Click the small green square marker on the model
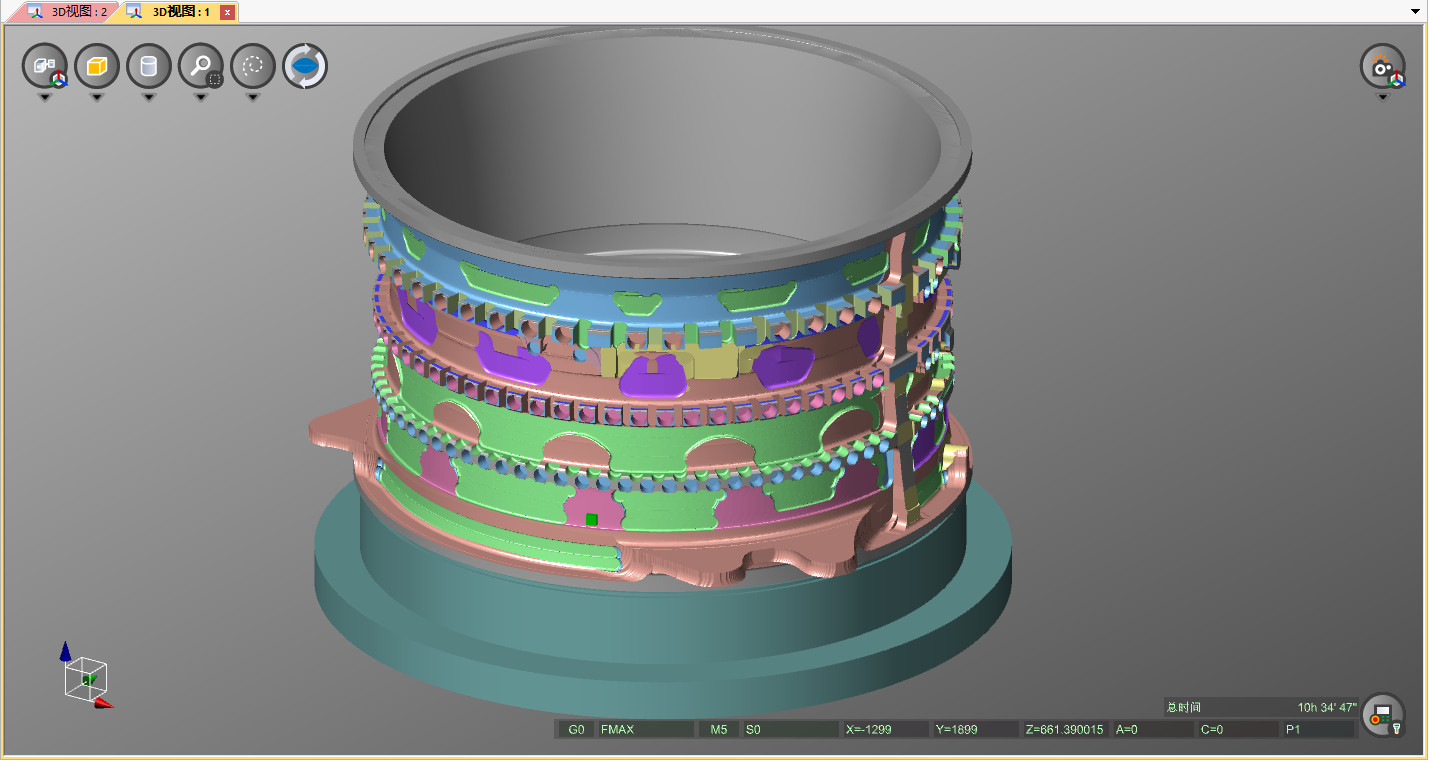Screen dimensions: 1430x762 coord(592,519)
